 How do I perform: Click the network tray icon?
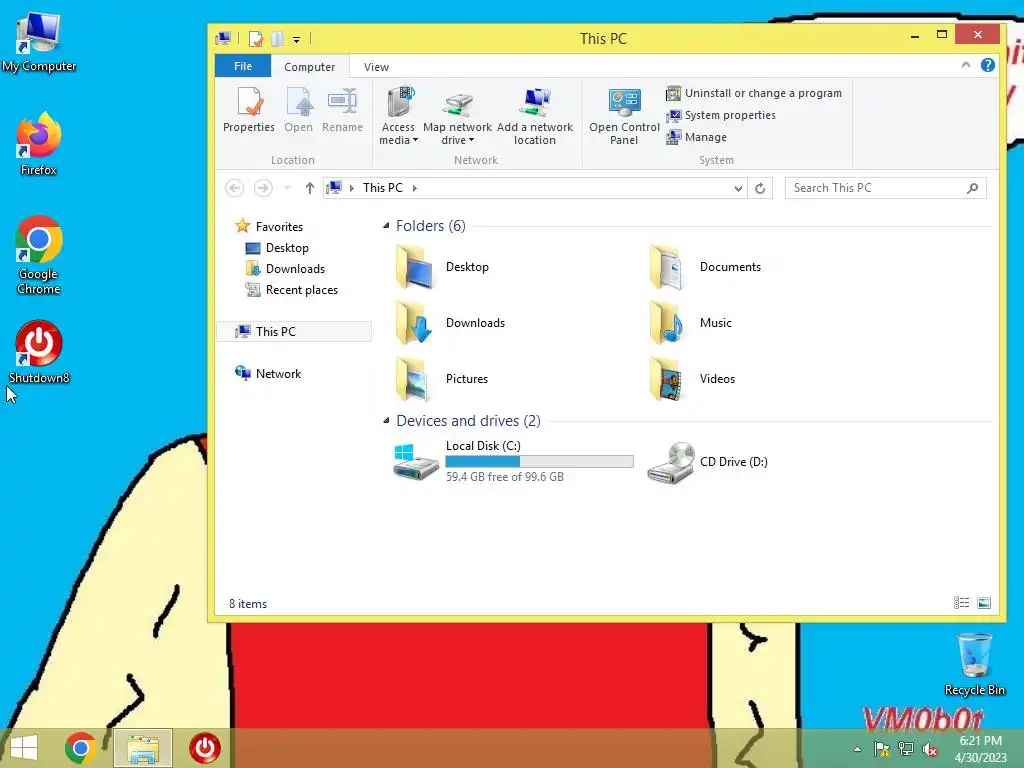[x=906, y=749]
